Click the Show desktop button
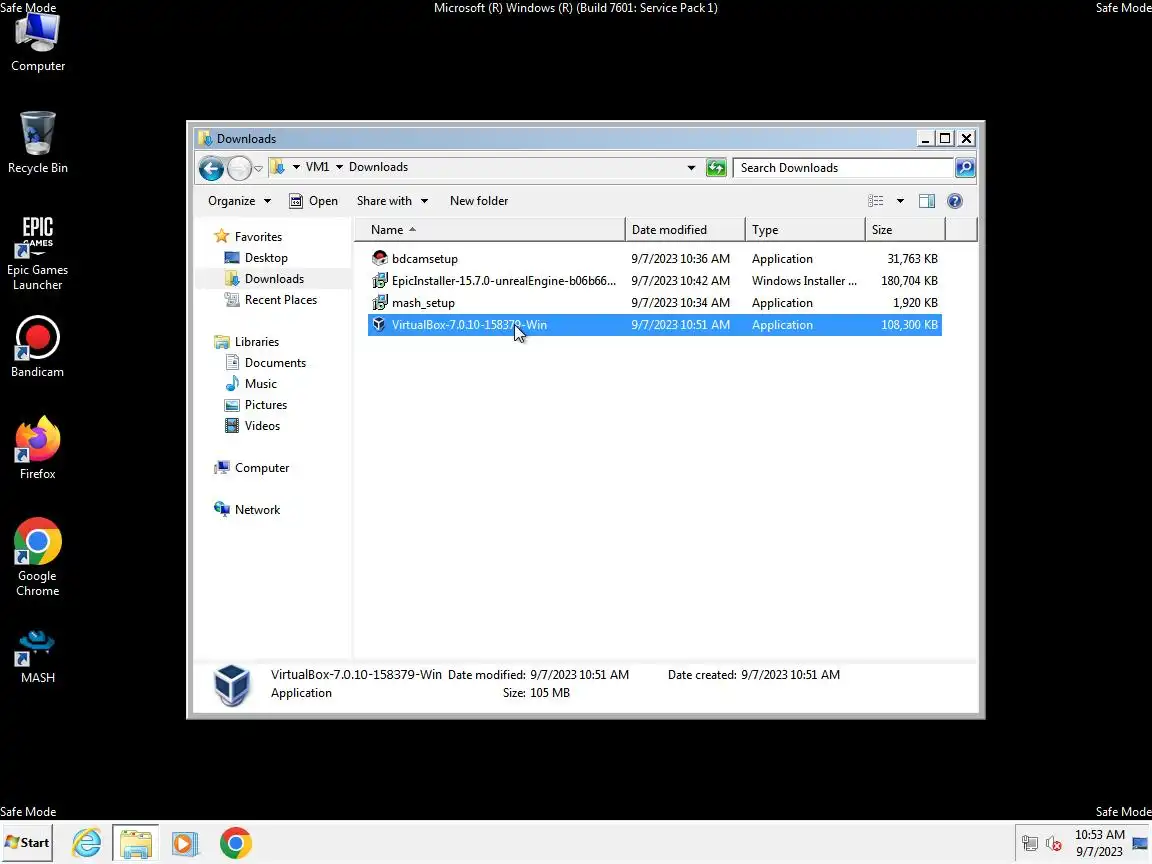The image size is (1152, 864). pos(1140,843)
